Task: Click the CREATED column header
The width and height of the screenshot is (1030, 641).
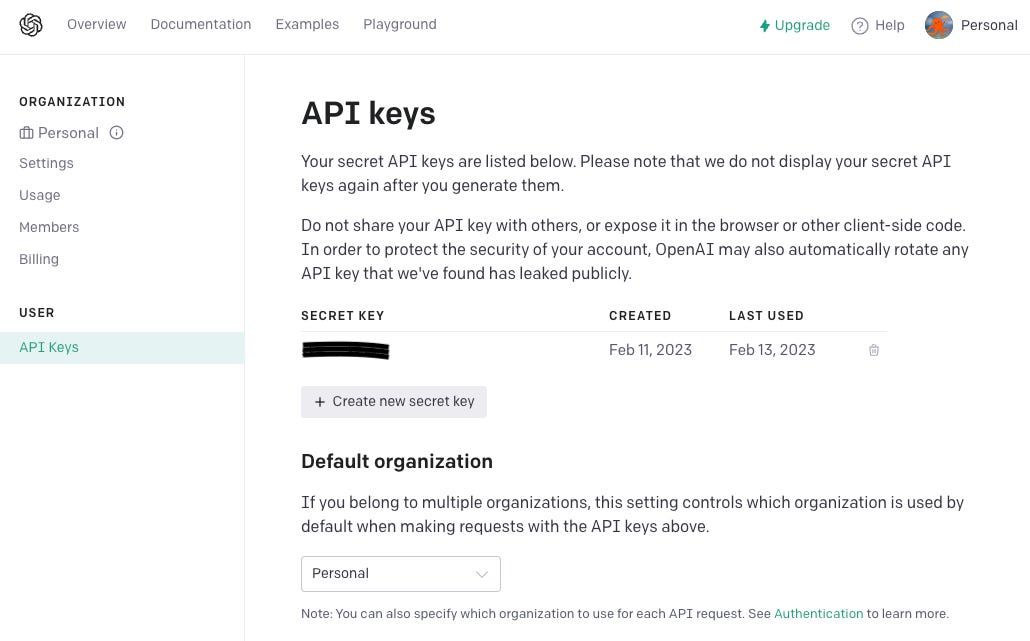Action: point(640,316)
